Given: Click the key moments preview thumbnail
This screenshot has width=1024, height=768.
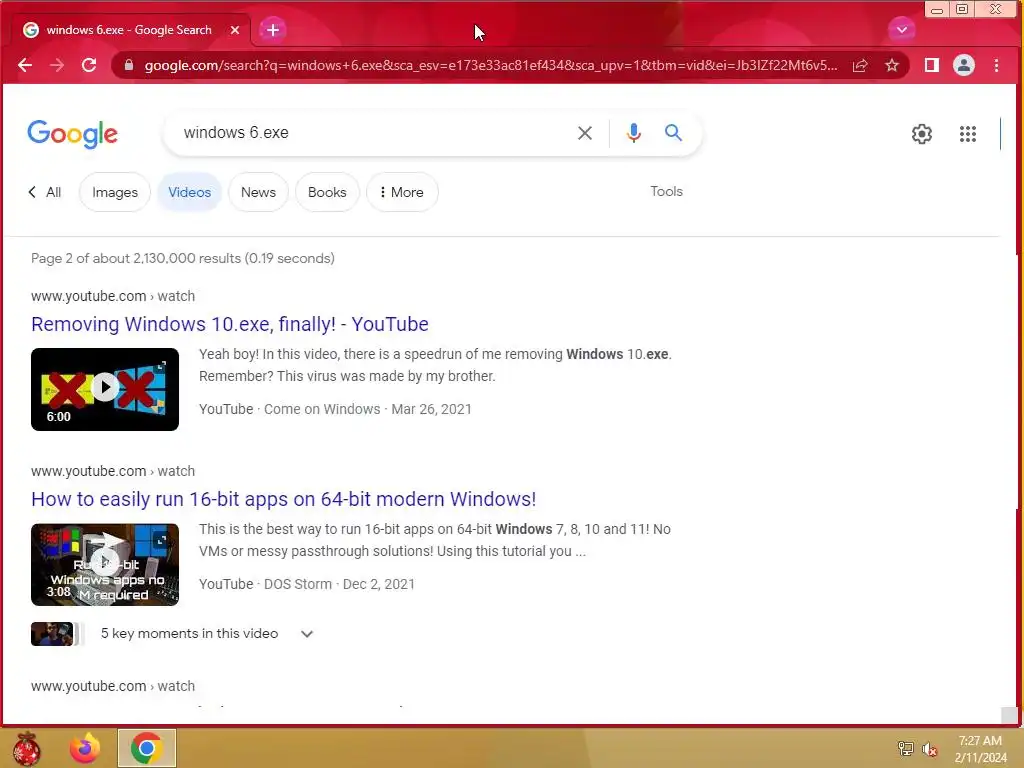Looking at the screenshot, I should coord(55,634).
